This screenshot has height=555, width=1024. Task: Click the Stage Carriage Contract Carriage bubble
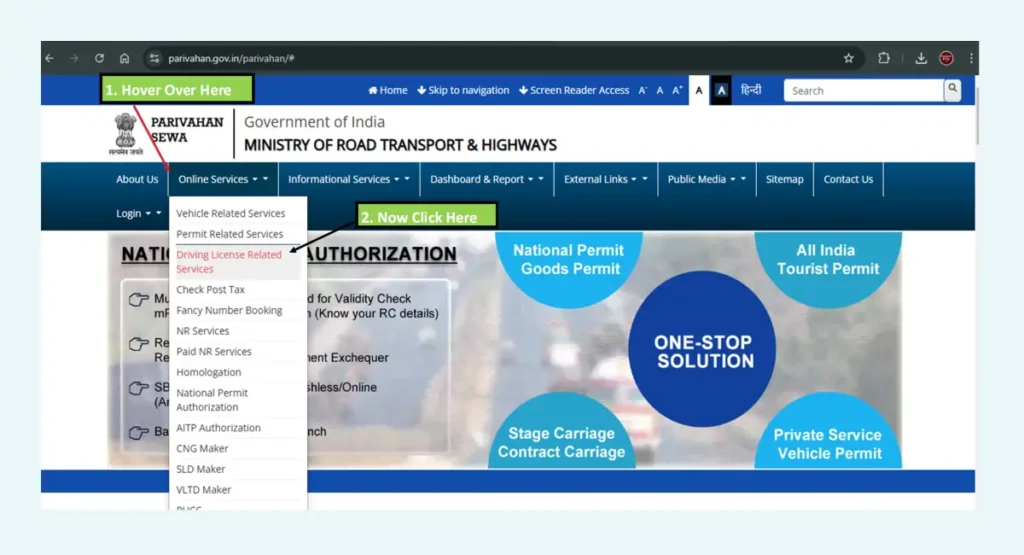[562, 434]
